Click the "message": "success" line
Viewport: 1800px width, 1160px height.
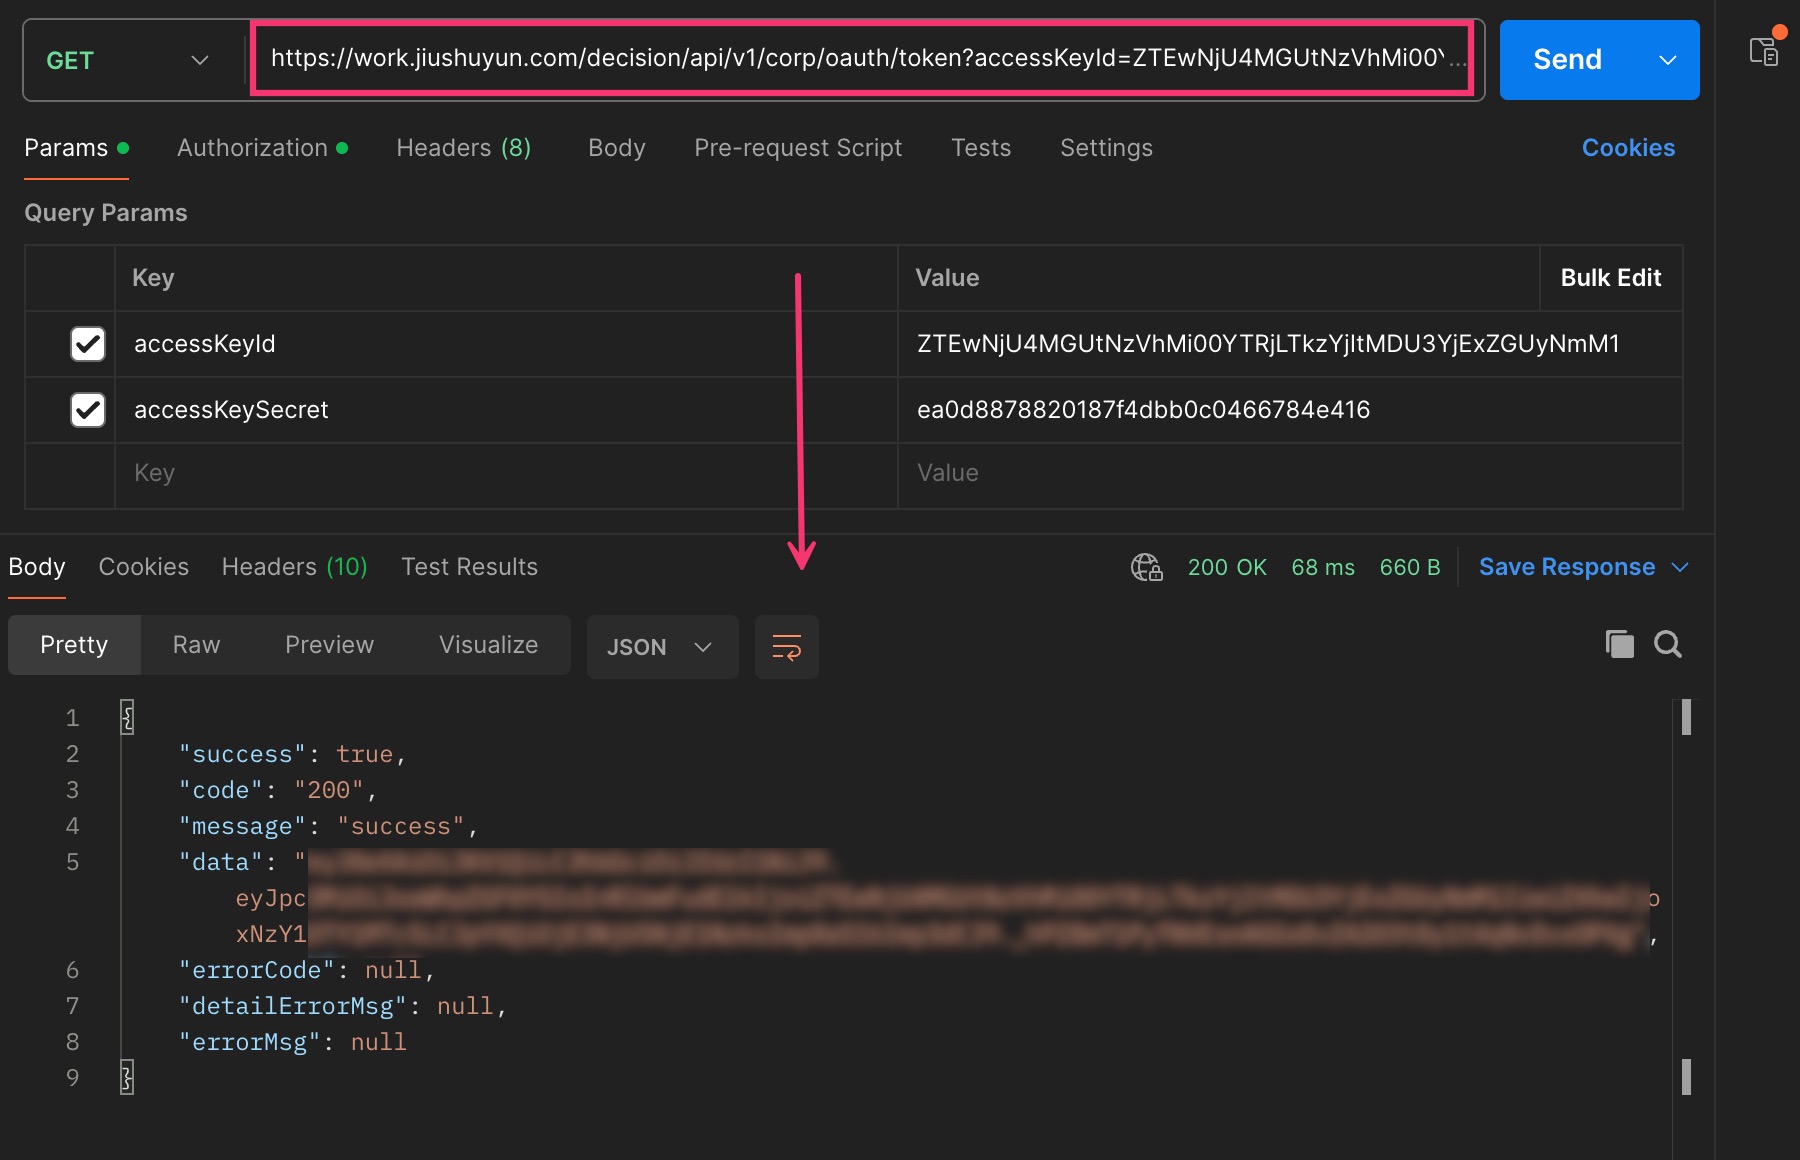click(x=328, y=826)
